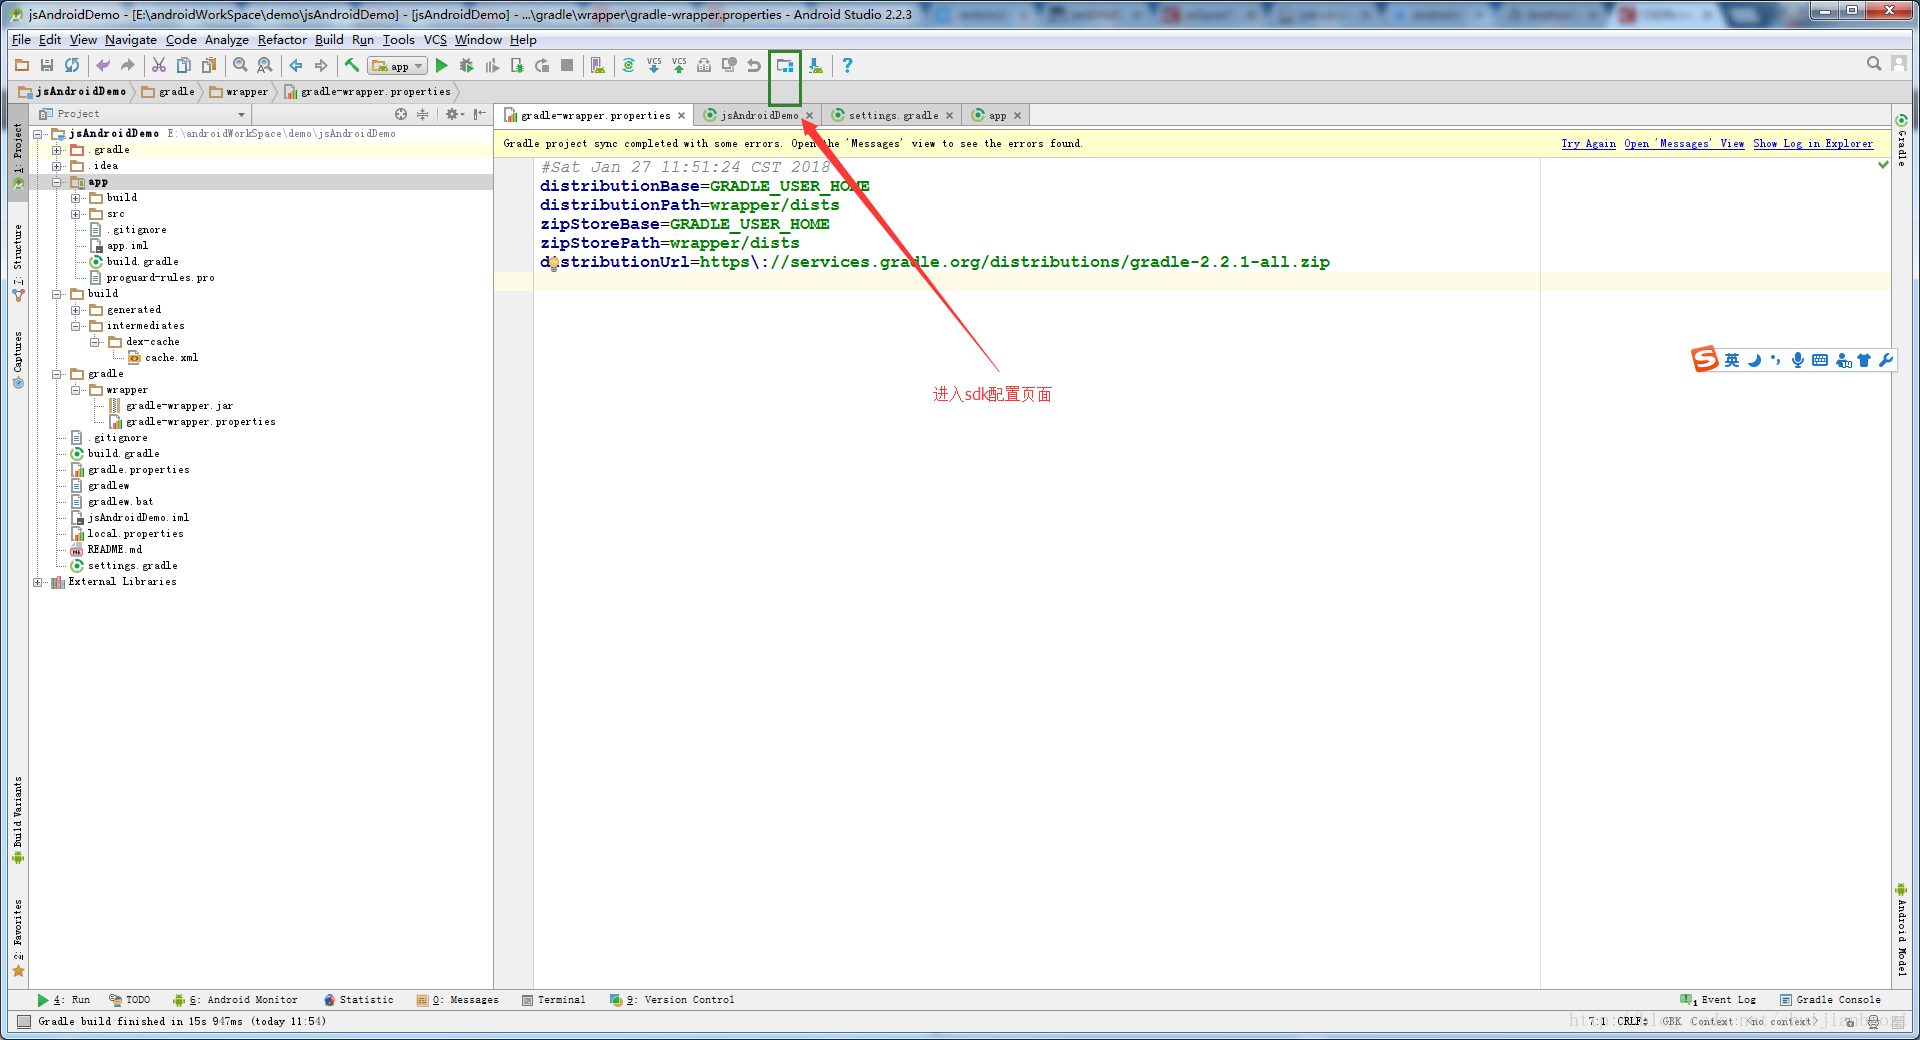The height and width of the screenshot is (1040, 1920).
Task: Click the wrapper breadcrumb in navigation bar
Action: (x=238, y=92)
